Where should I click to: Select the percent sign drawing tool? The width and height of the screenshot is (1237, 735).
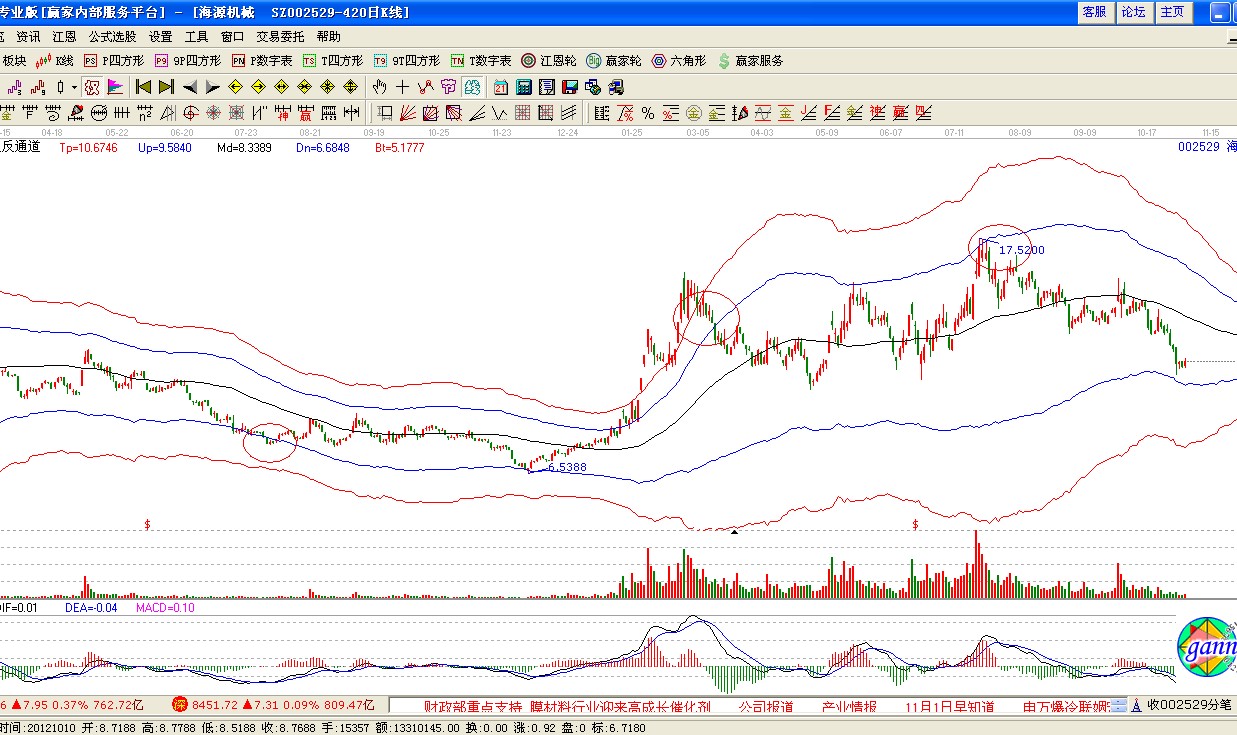pyautogui.click(x=648, y=113)
